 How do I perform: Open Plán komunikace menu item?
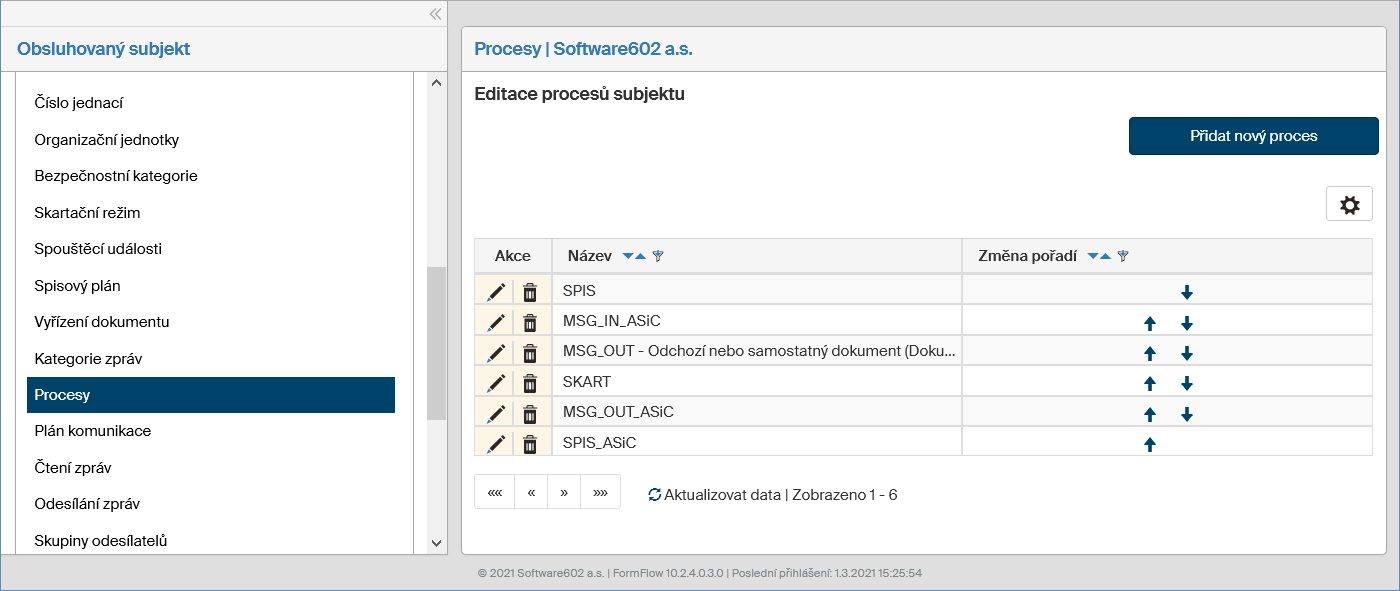click(x=93, y=431)
